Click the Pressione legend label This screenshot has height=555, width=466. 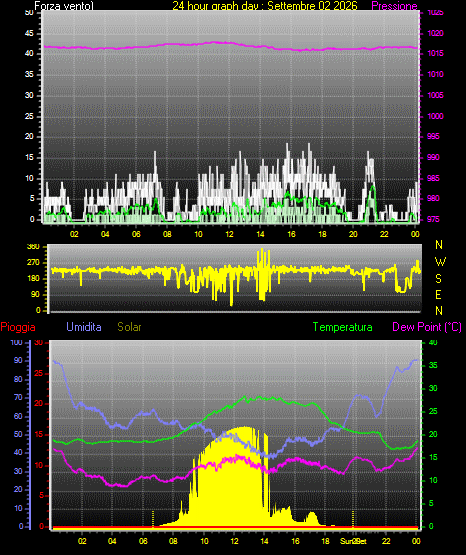coord(395,6)
